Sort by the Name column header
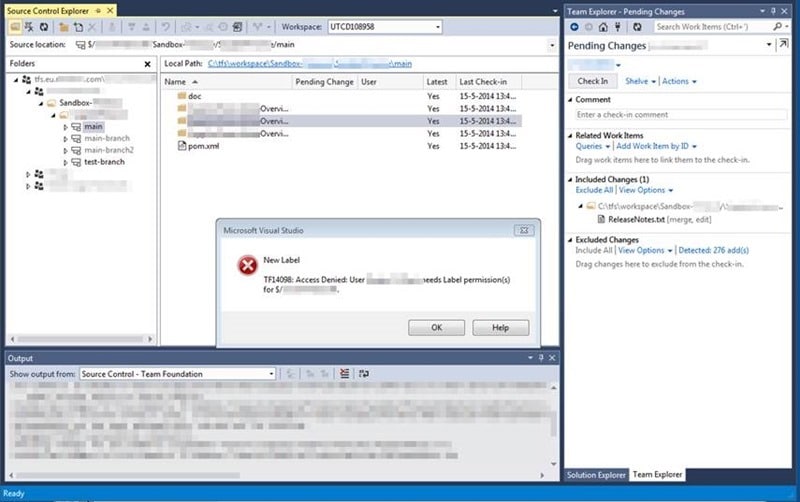Viewport: 800px width, 502px height. click(227, 82)
